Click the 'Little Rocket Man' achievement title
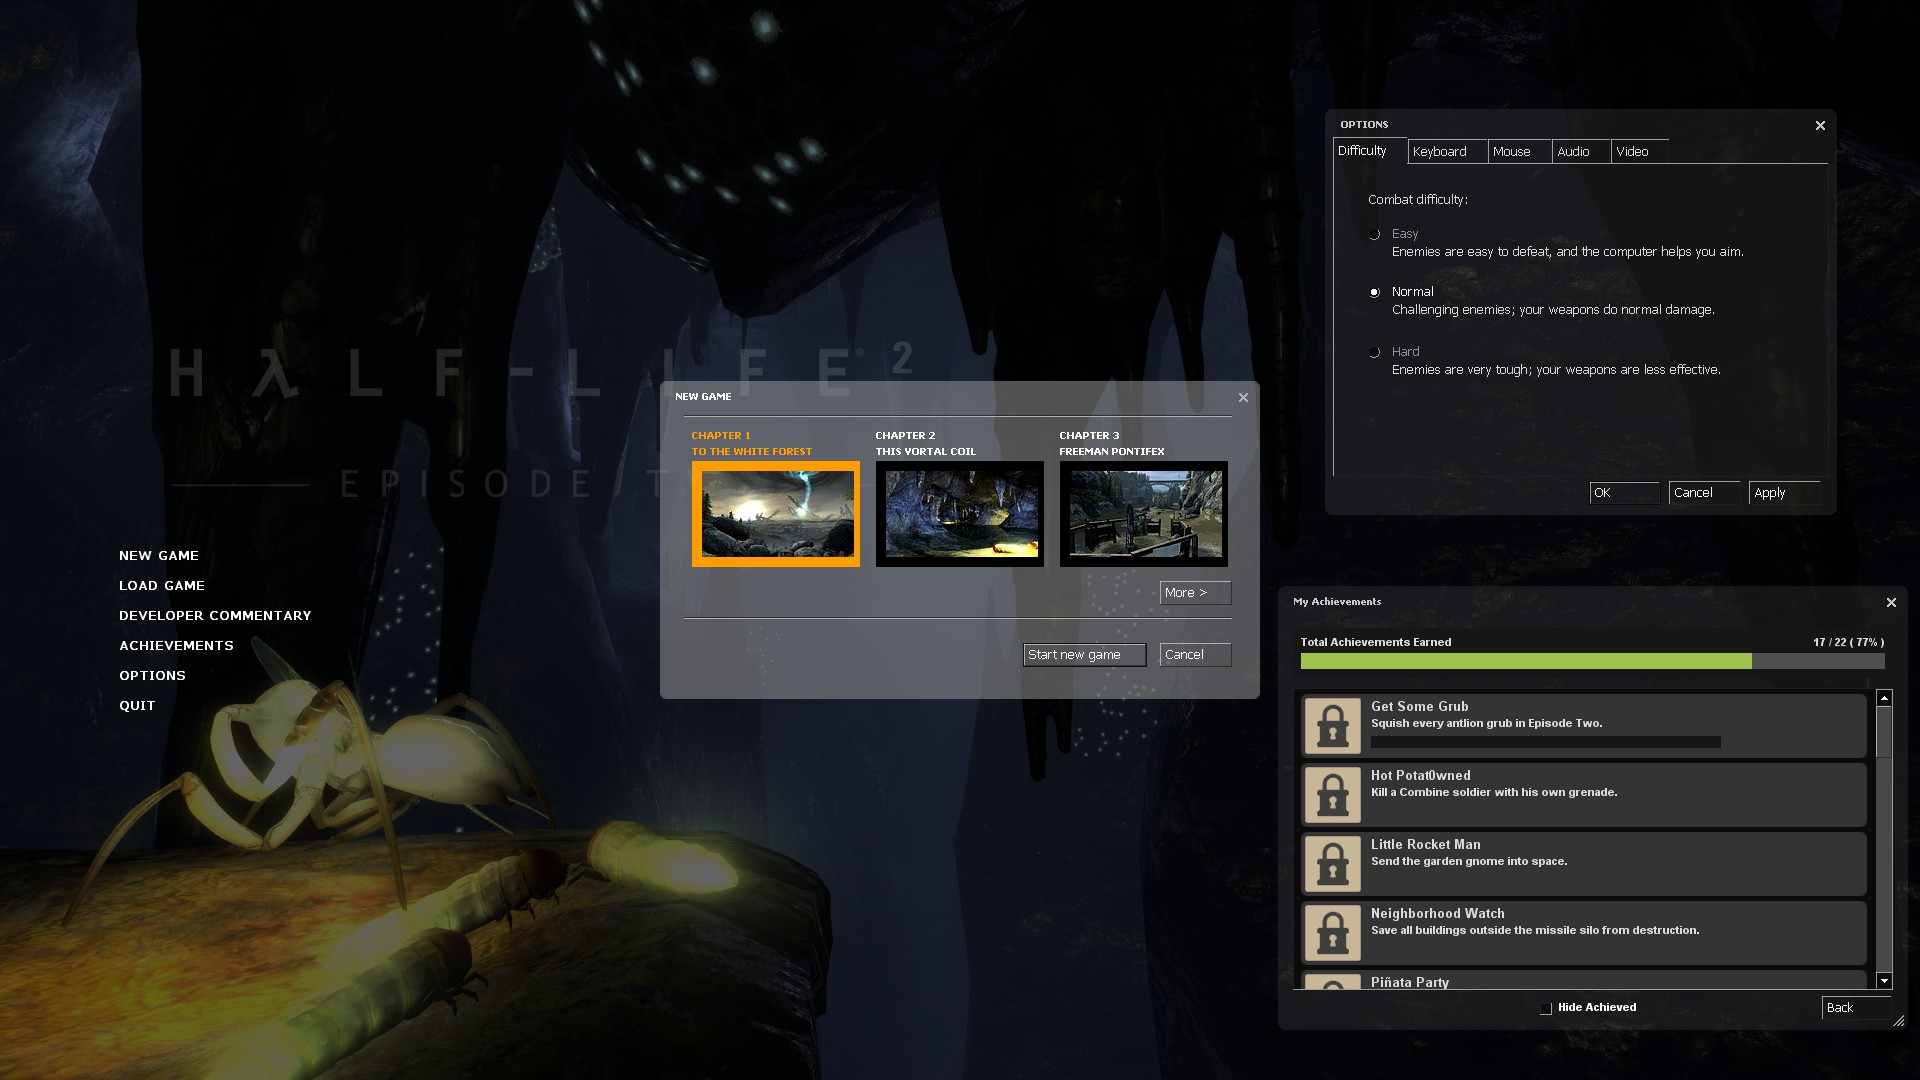Viewport: 1920px width, 1080px height. pyautogui.click(x=1425, y=845)
